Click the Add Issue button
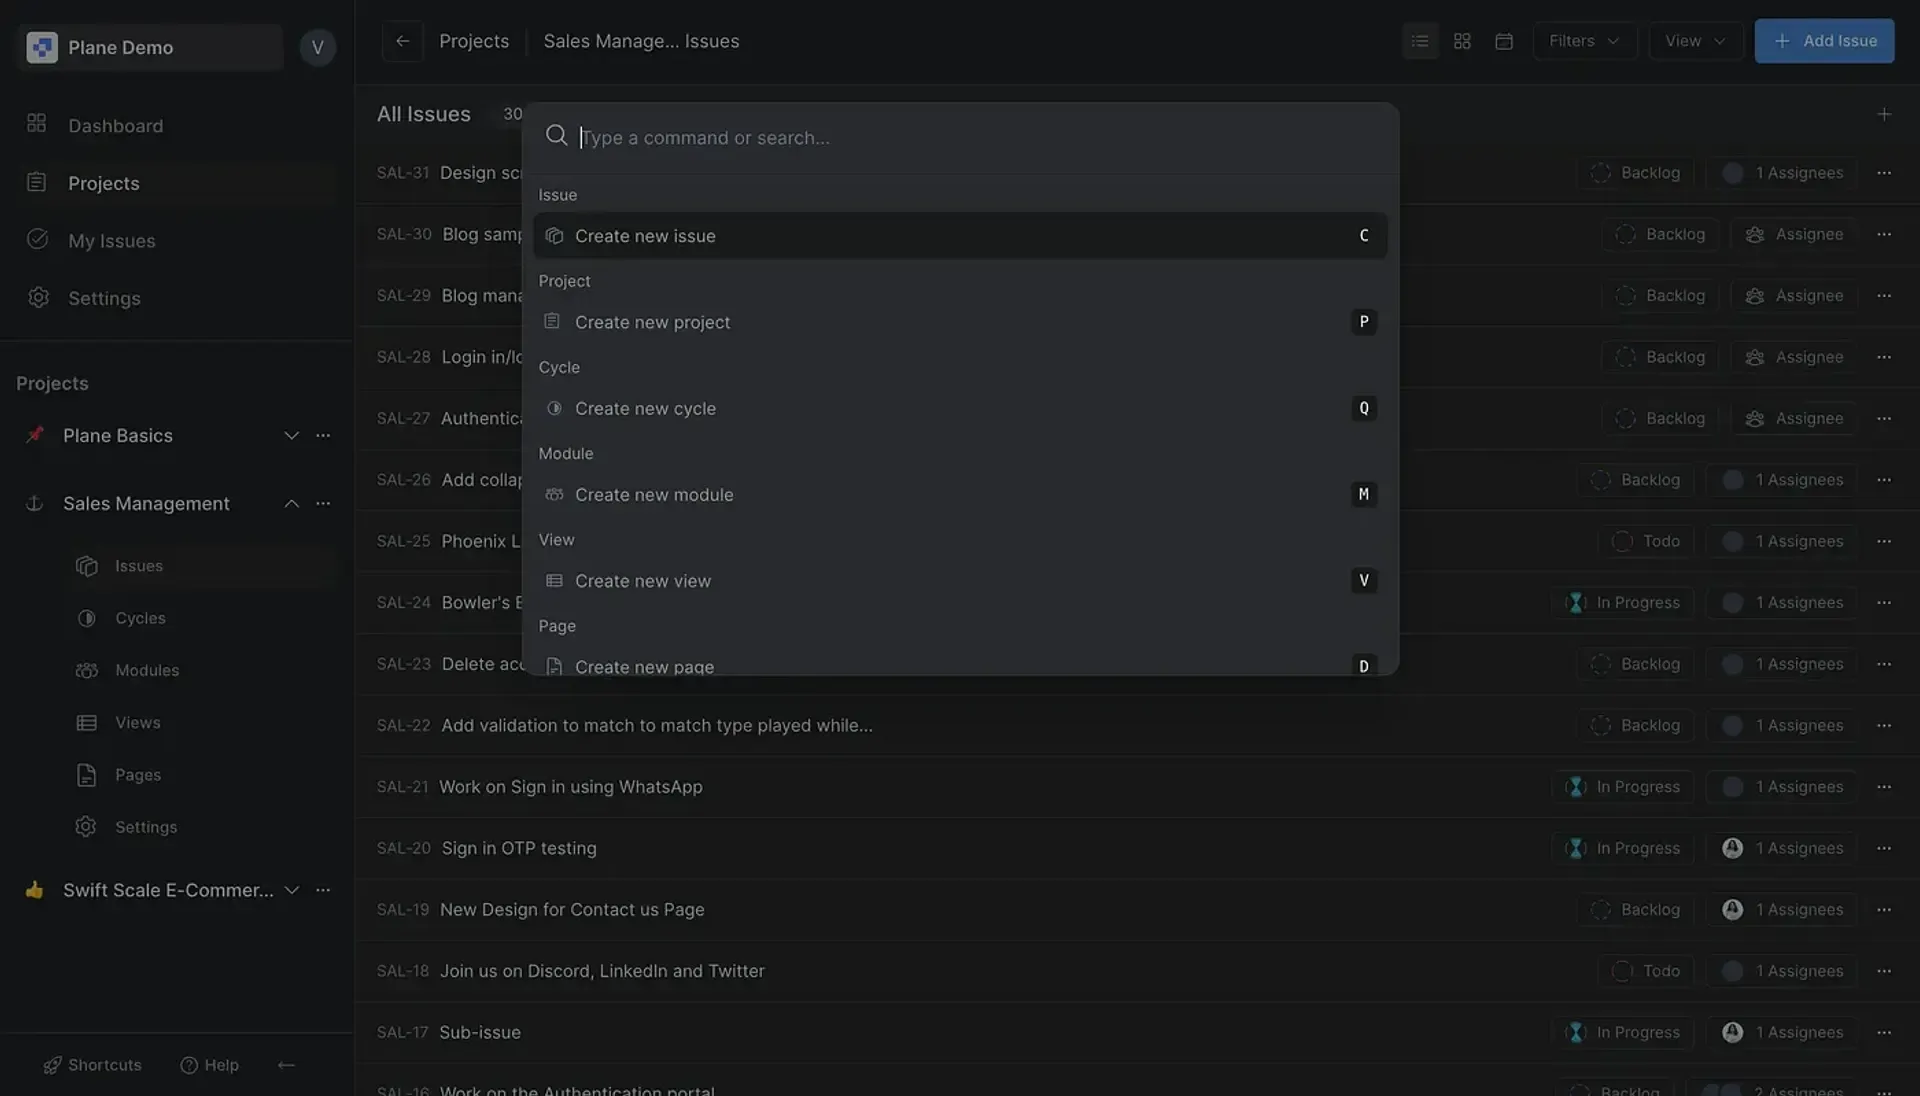 tap(1824, 41)
